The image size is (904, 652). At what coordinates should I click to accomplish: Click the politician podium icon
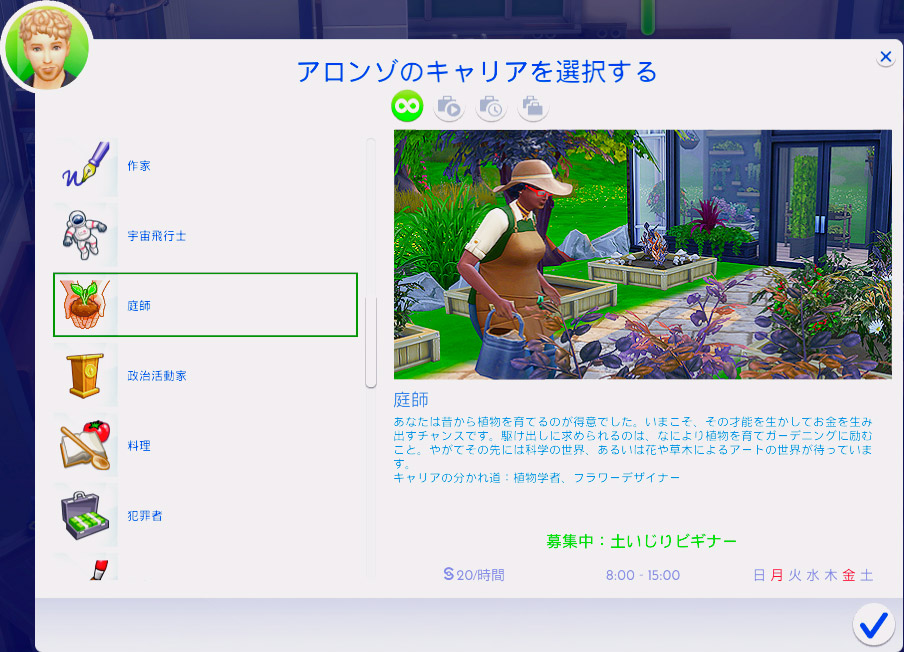coord(86,376)
